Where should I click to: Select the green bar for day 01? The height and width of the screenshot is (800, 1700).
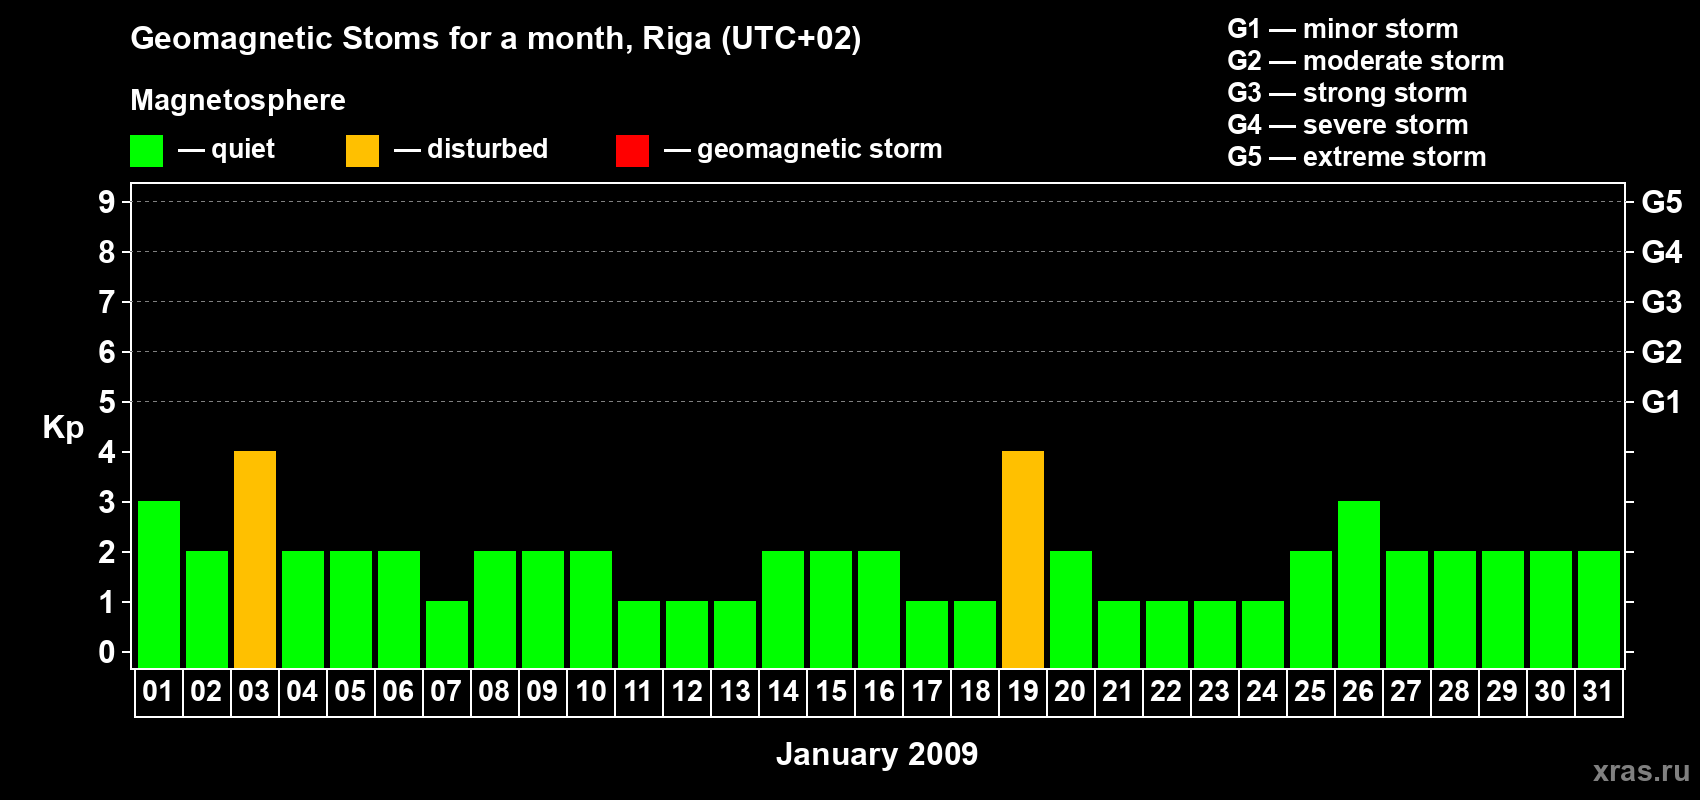(159, 584)
